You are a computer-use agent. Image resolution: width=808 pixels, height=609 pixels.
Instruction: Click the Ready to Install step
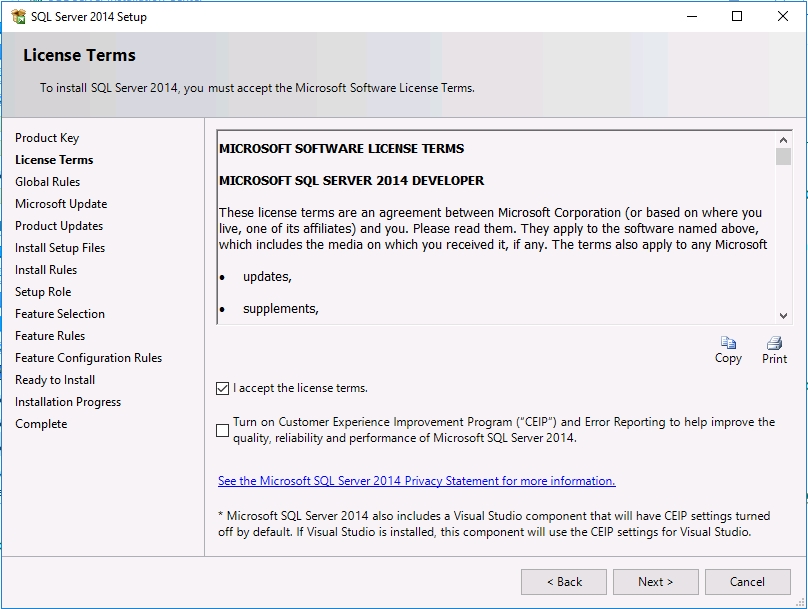pyautogui.click(x=55, y=380)
